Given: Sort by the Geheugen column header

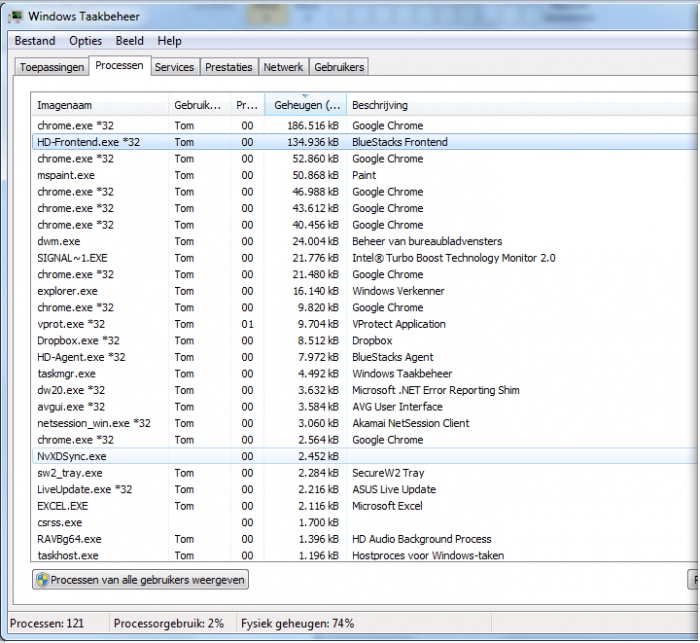Looking at the screenshot, I should tap(306, 105).
